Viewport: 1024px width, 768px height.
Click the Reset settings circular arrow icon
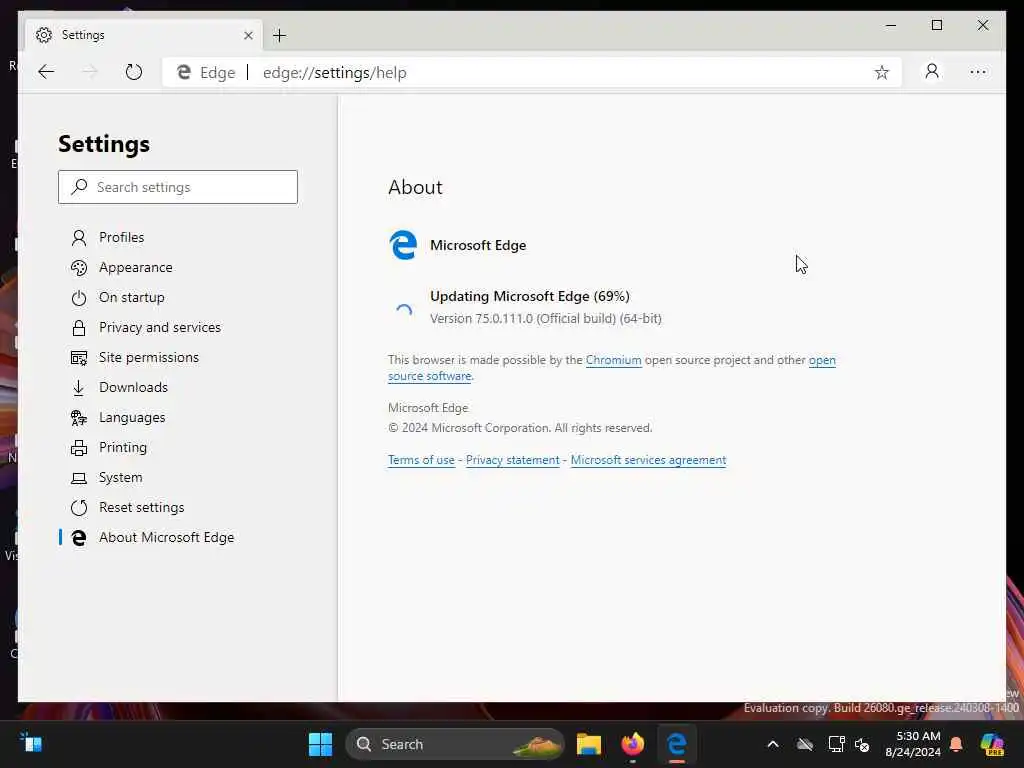(x=78, y=507)
